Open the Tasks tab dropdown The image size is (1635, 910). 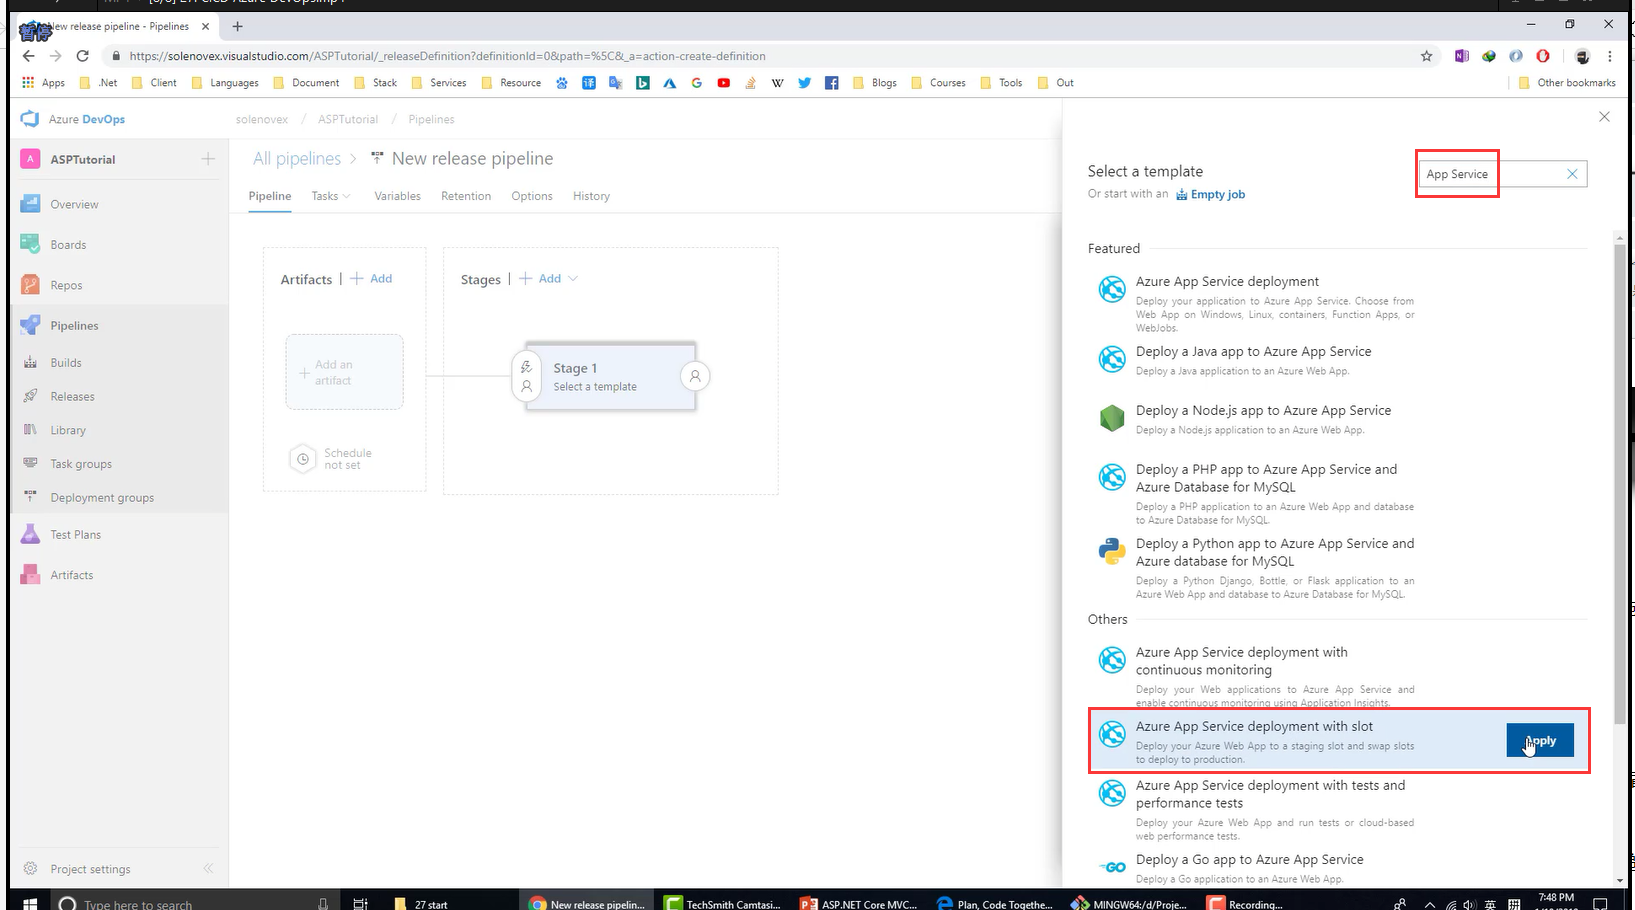coord(331,196)
